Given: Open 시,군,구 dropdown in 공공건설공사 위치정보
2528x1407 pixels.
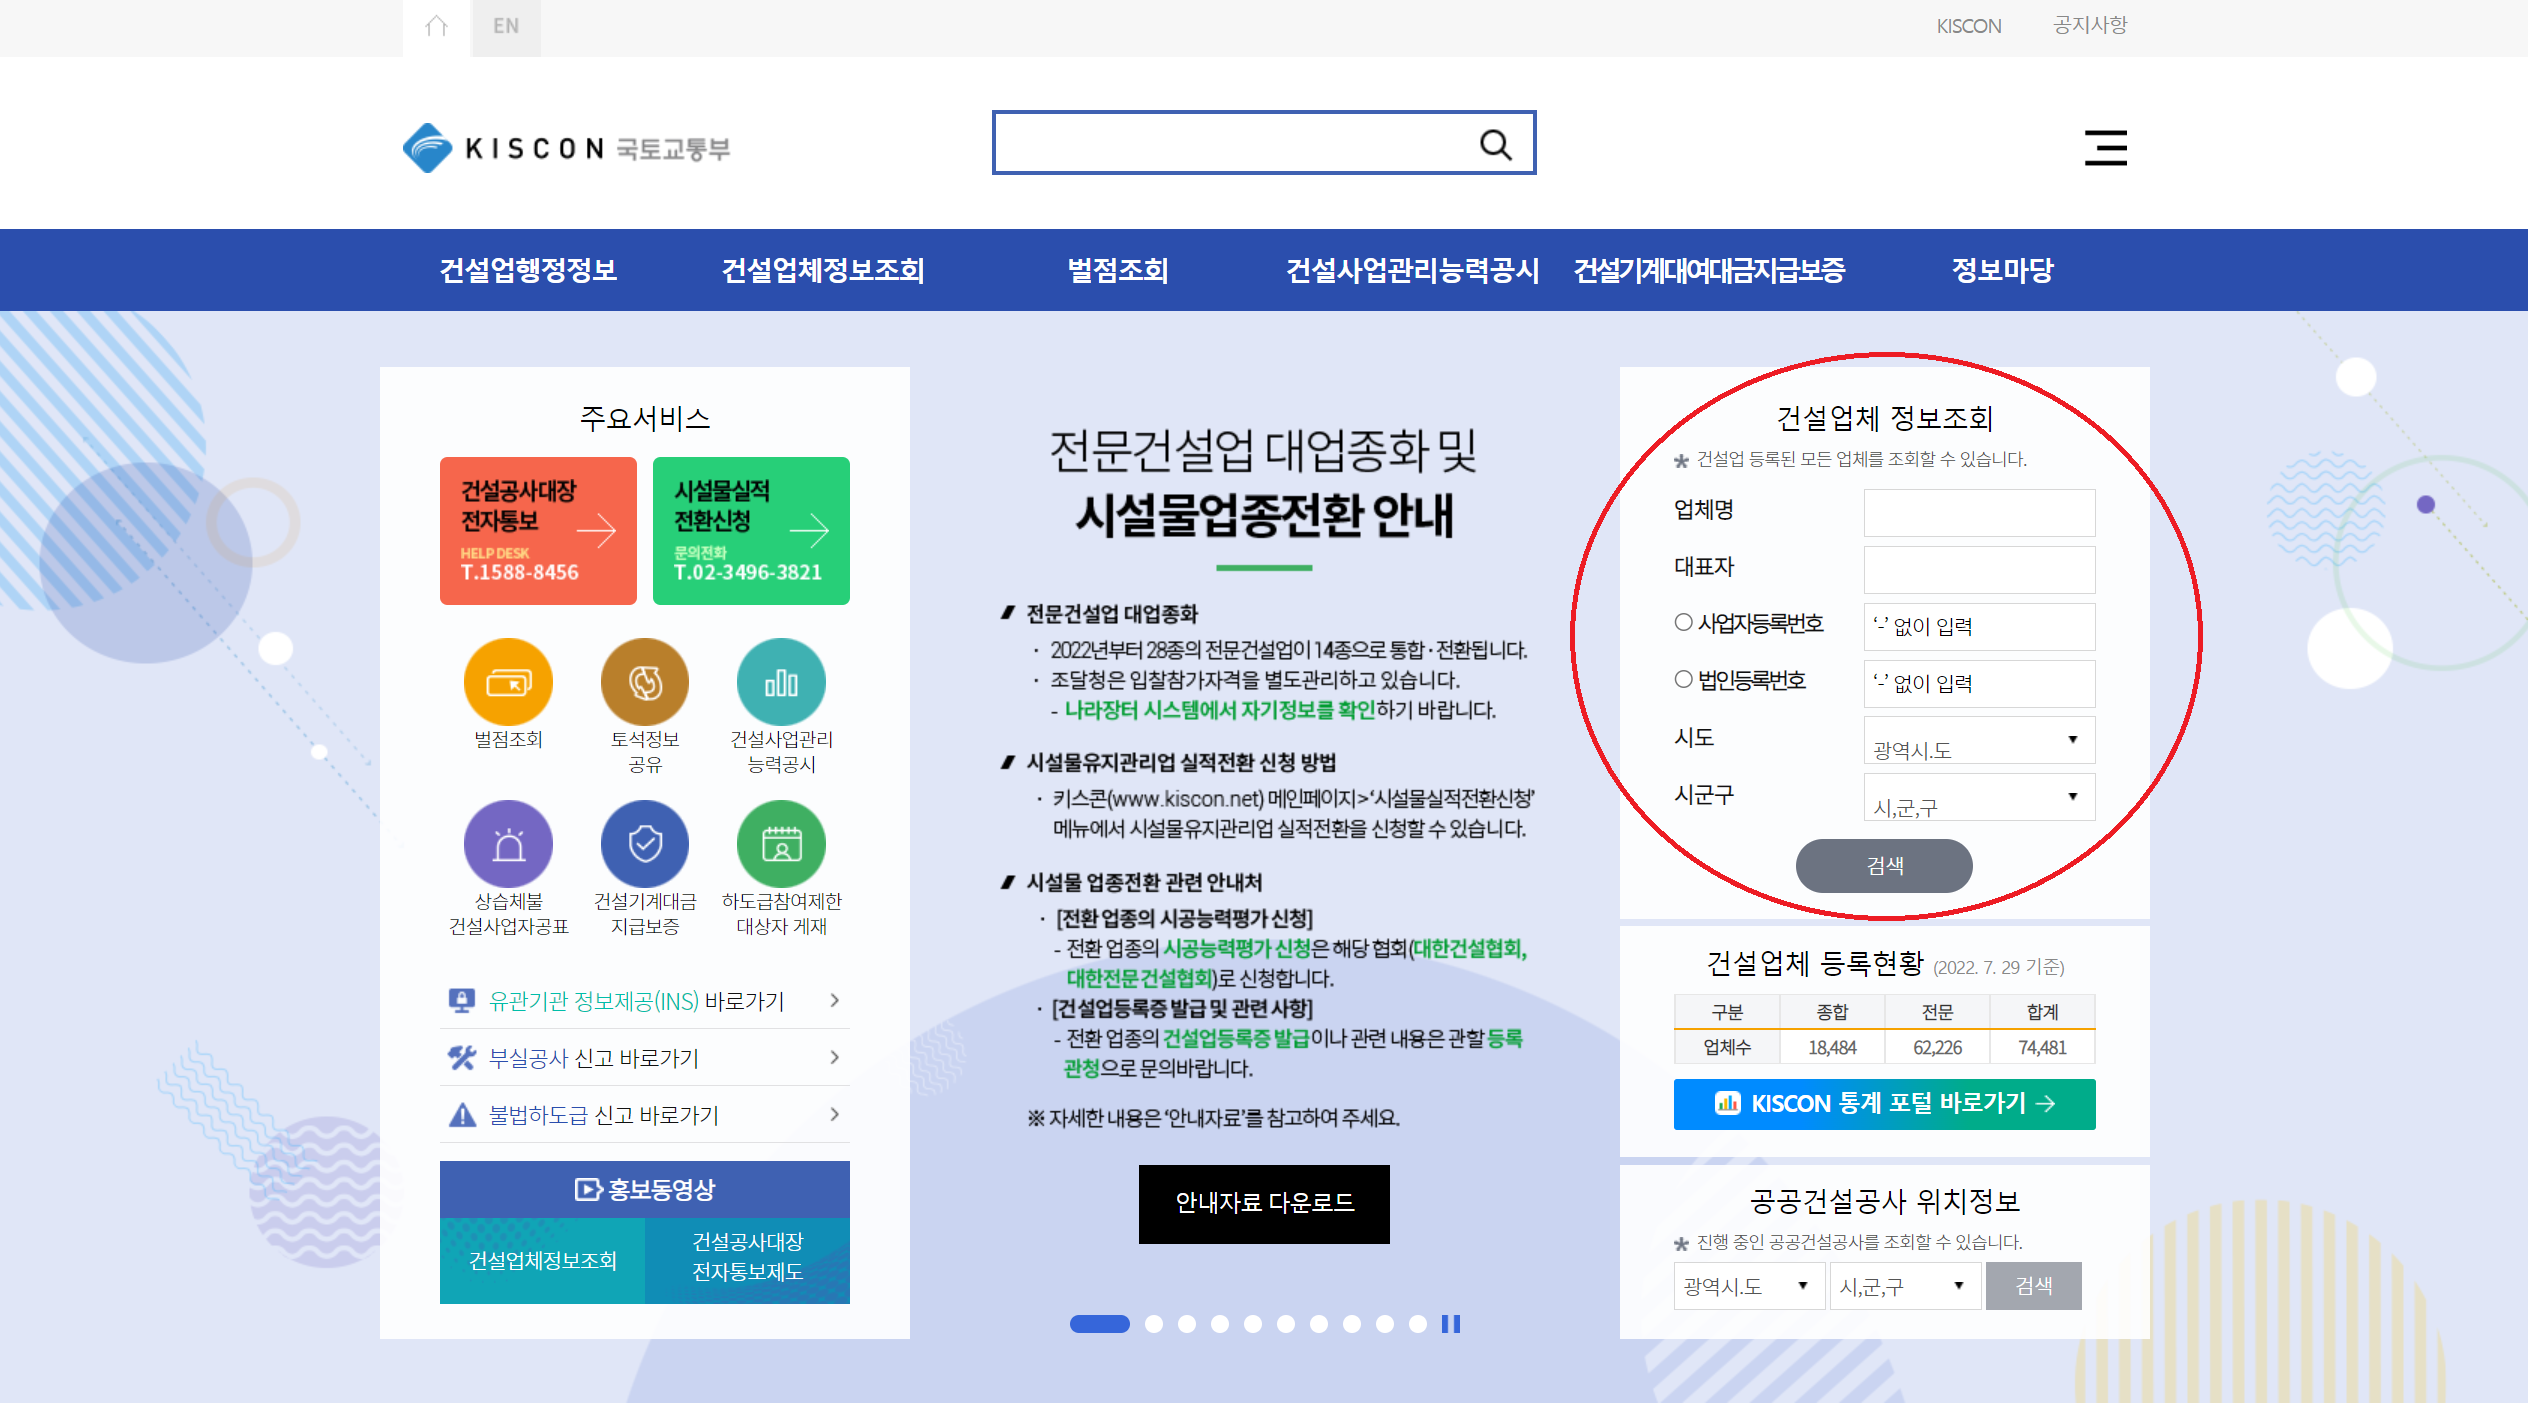Looking at the screenshot, I should point(1904,1286).
